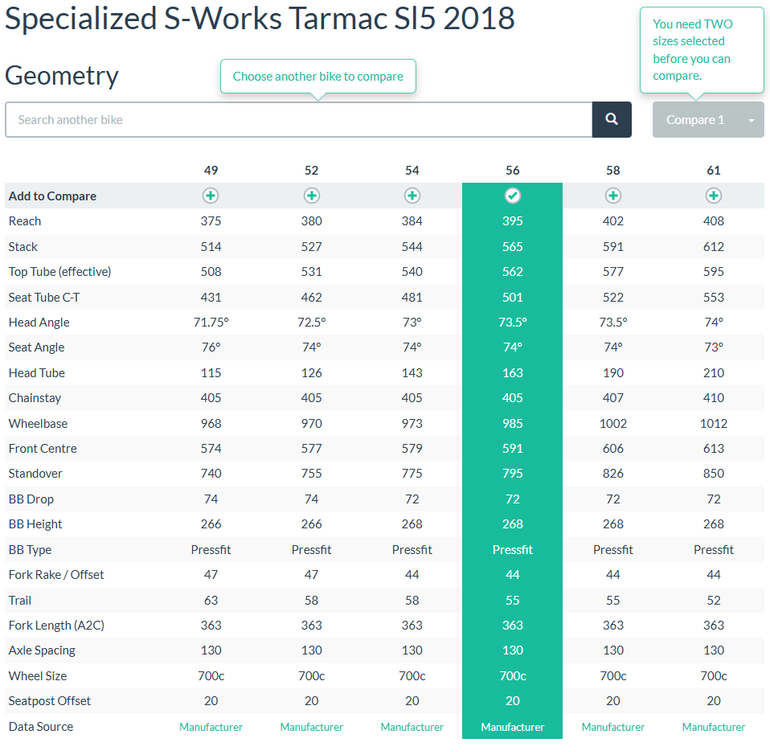Select the size 52 column header
Image resolution: width=770 pixels, height=752 pixels.
tap(311, 170)
